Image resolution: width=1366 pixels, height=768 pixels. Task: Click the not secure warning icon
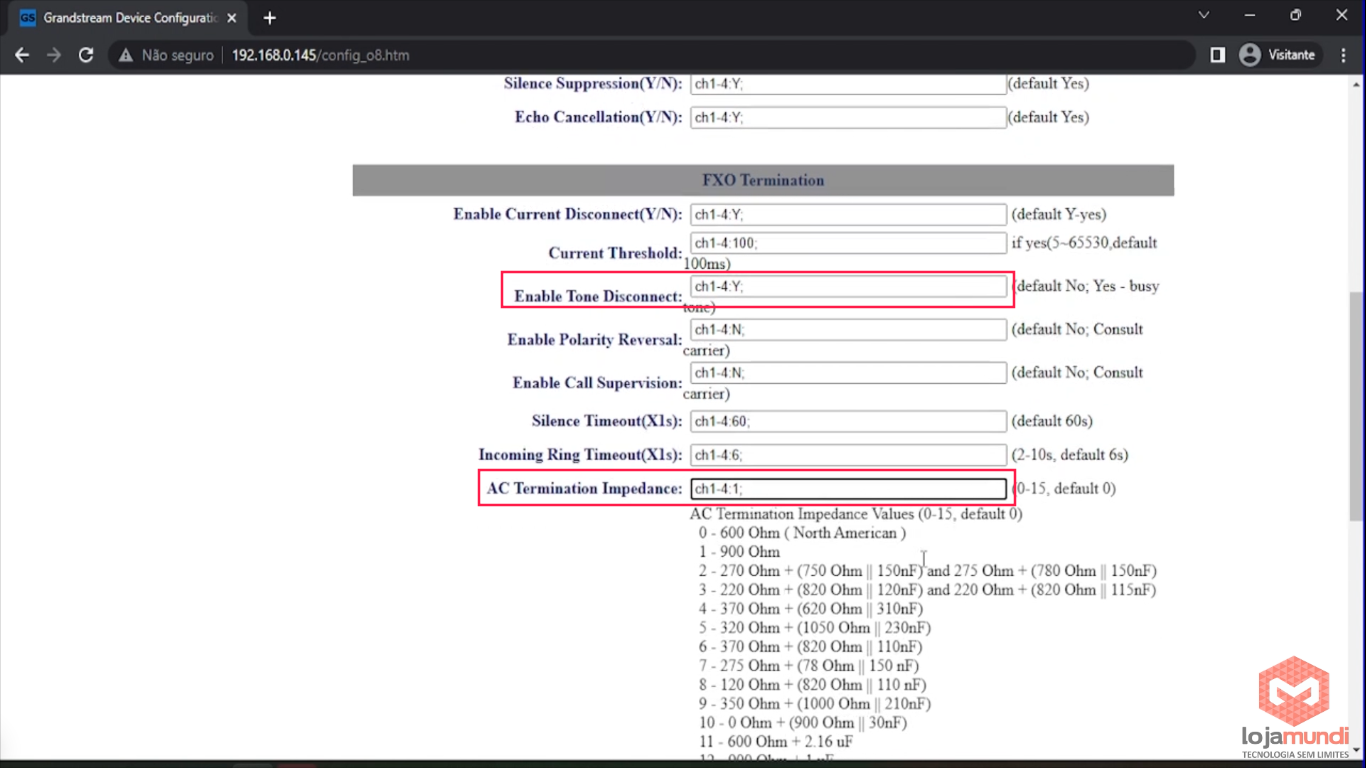tap(126, 55)
